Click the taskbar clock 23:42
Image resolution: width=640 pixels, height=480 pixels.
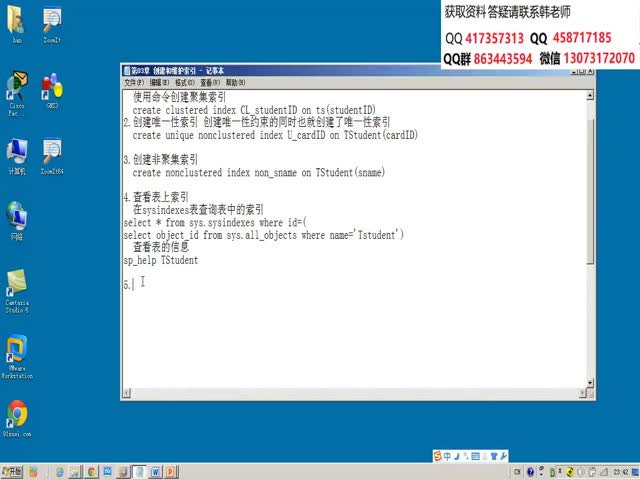pyautogui.click(x=620, y=472)
